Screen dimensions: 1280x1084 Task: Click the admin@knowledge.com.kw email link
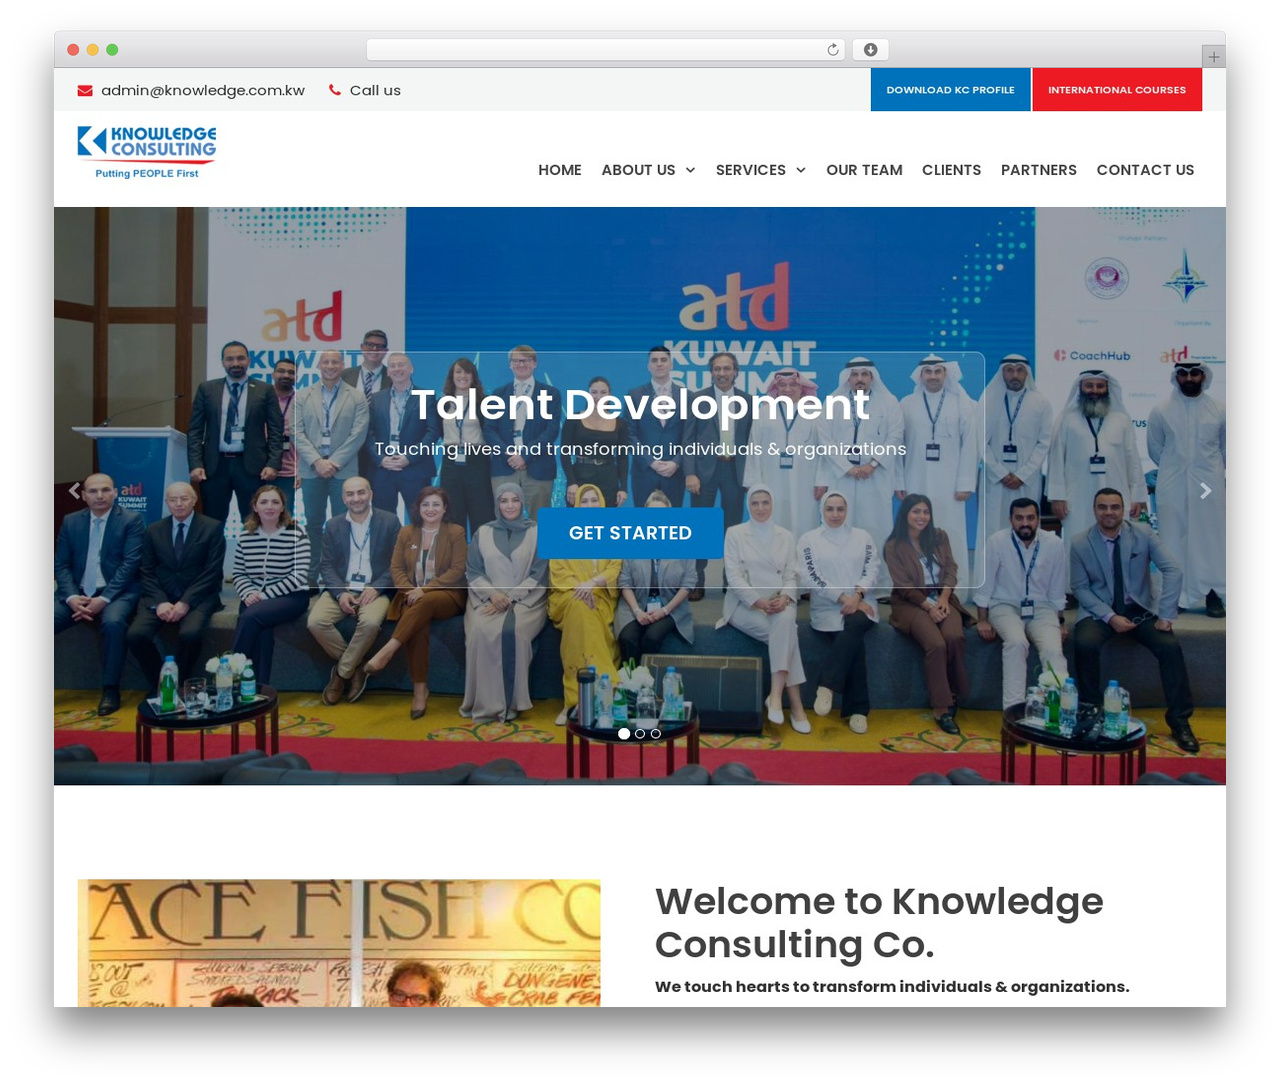point(203,90)
